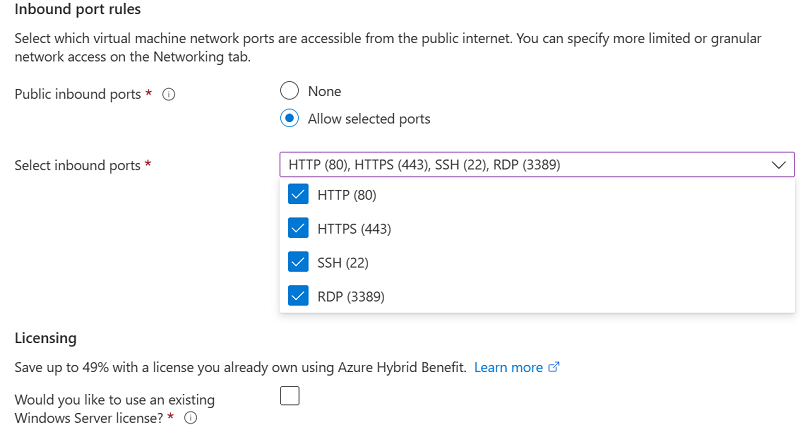Uncheck the HTTPS (443) checkbox
Image resolution: width=800 pixels, height=428 pixels.
[x=298, y=228]
